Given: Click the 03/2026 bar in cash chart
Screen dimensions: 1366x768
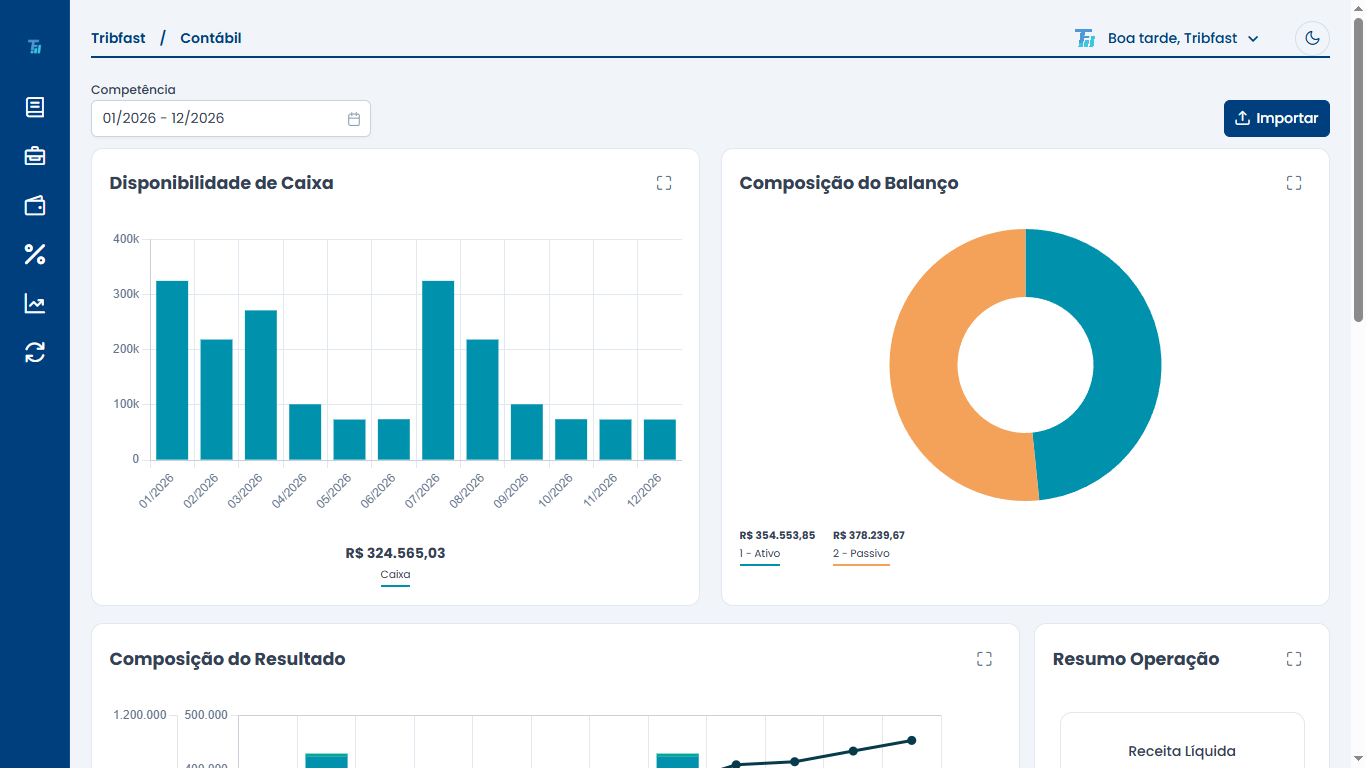Looking at the screenshot, I should tap(261, 385).
